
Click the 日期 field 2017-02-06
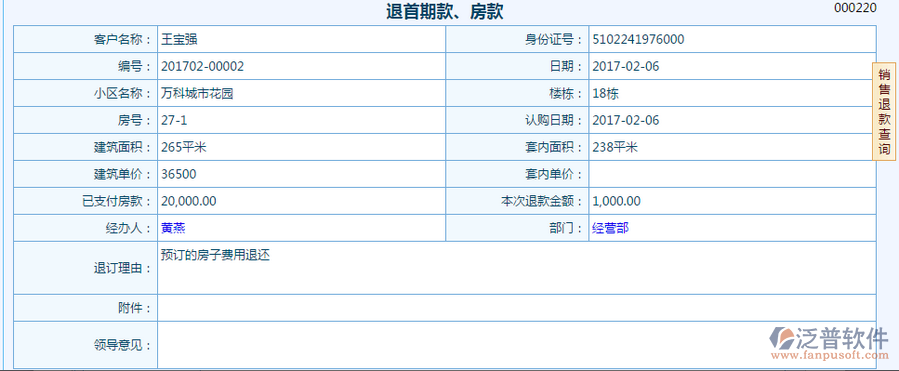click(x=732, y=67)
